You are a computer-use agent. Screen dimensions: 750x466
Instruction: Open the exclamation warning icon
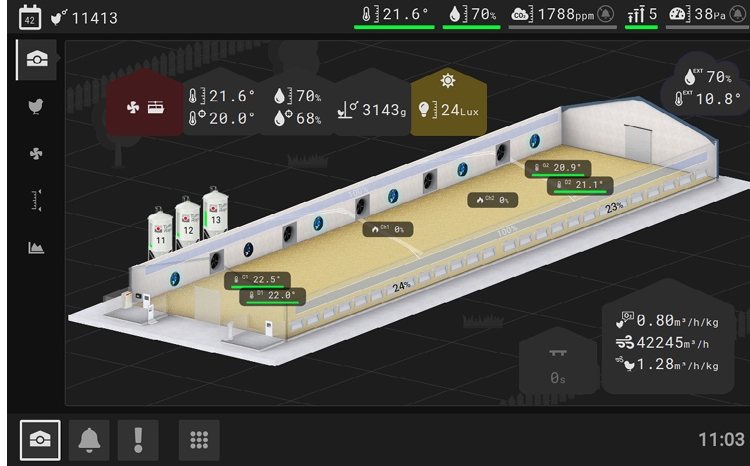[x=137, y=440]
